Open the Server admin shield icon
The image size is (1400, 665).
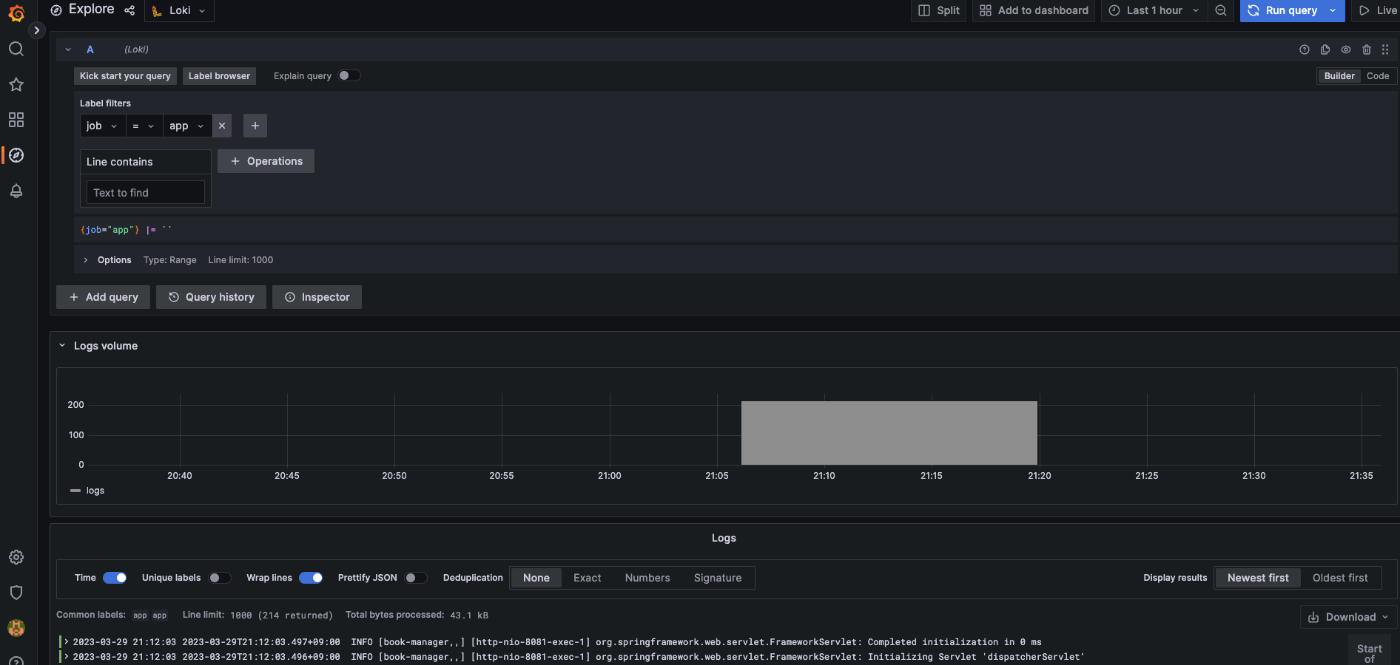coord(16,592)
